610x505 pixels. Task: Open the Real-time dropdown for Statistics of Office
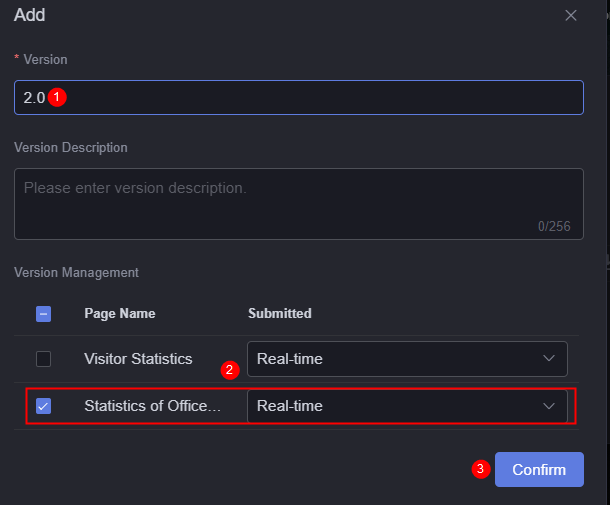click(407, 406)
